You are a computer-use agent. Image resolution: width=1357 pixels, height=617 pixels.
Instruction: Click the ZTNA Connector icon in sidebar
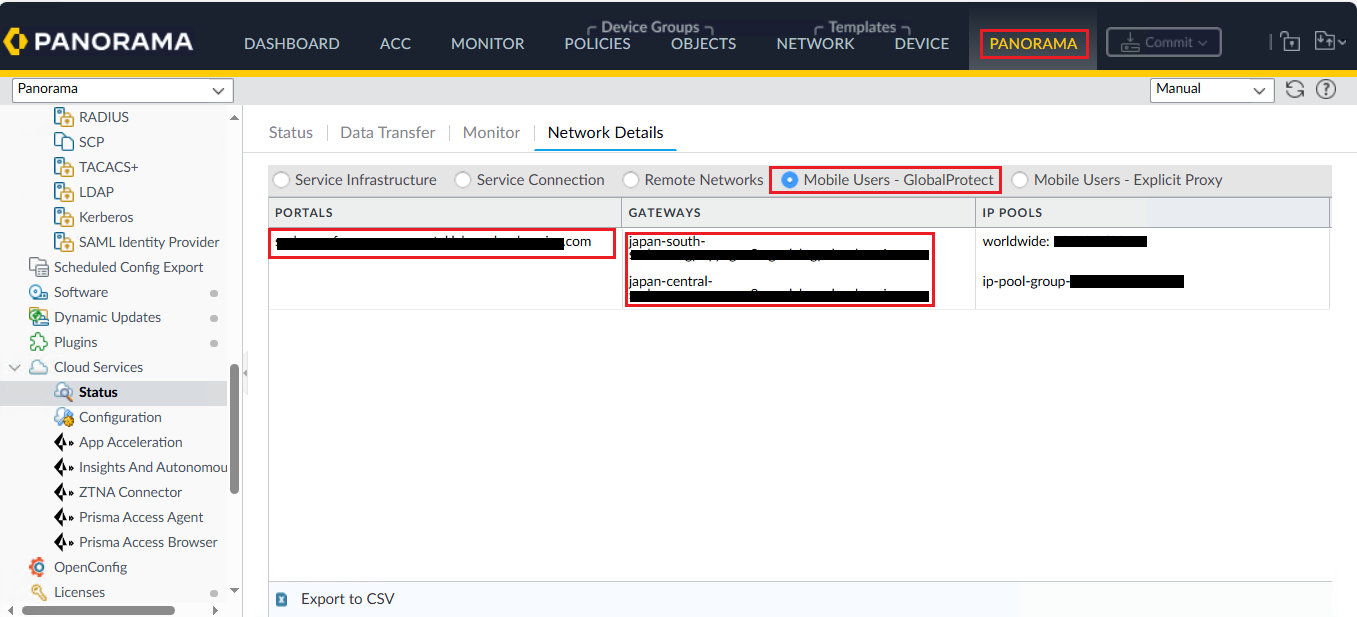coord(64,492)
